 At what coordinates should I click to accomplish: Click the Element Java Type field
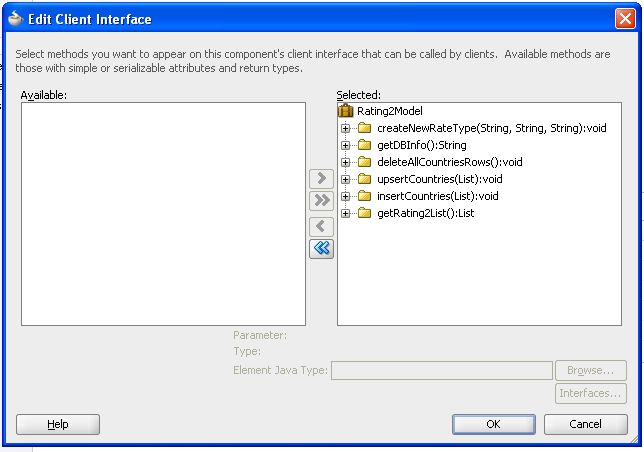pyautogui.click(x=441, y=371)
